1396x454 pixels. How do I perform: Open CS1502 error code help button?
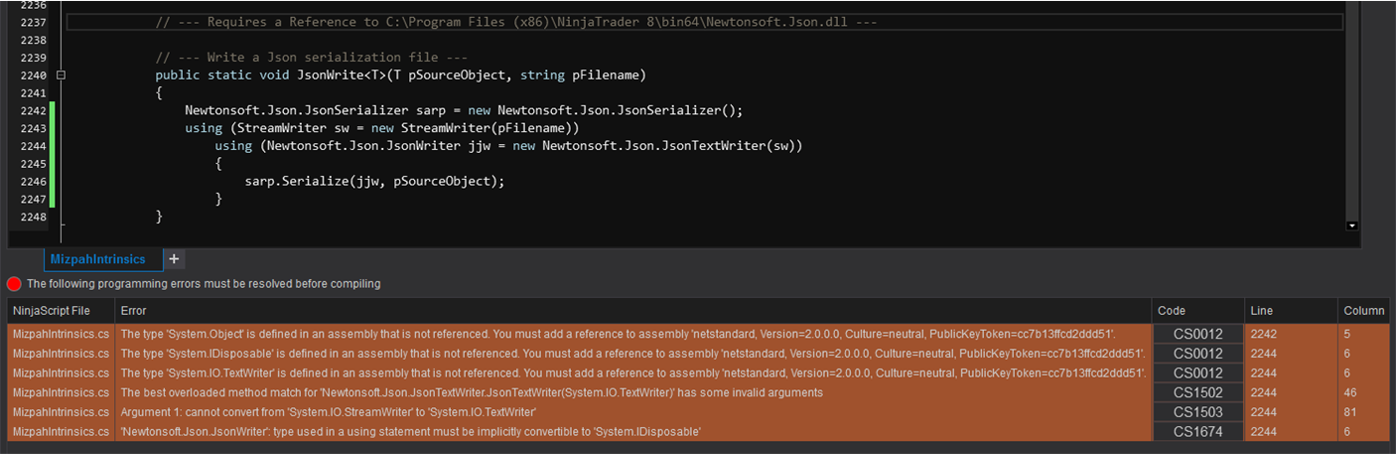click(x=1198, y=393)
